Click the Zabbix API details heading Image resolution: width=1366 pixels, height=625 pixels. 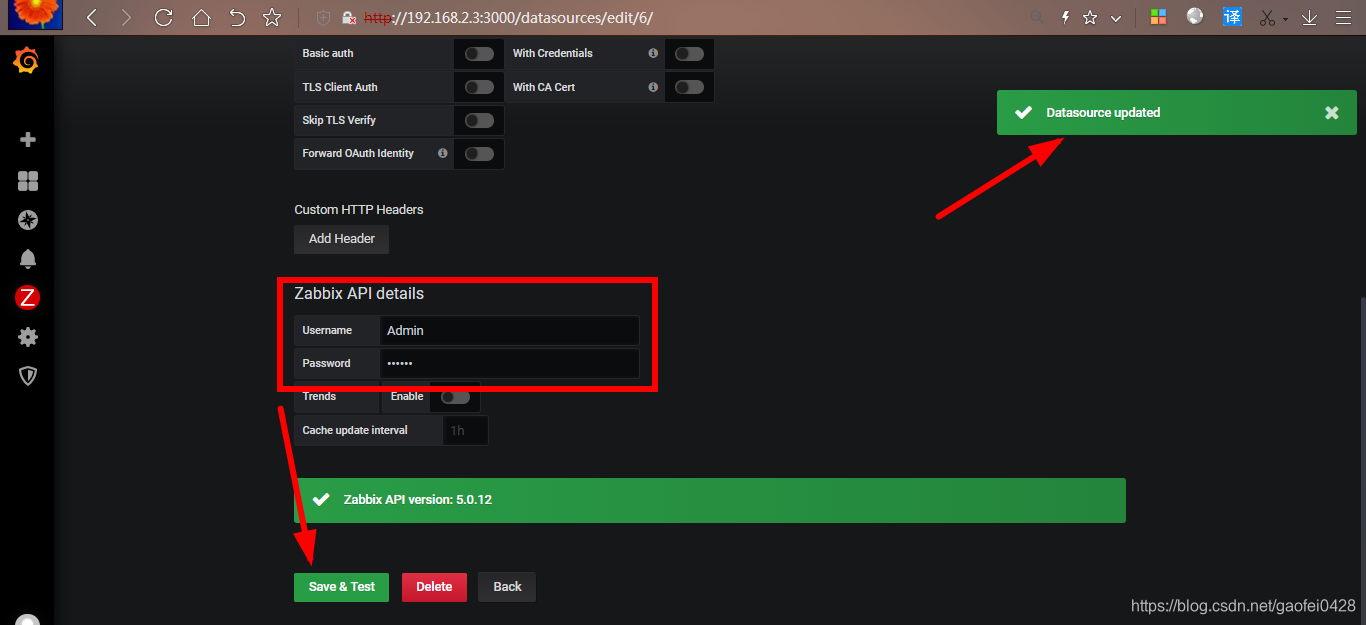point(359,294)
